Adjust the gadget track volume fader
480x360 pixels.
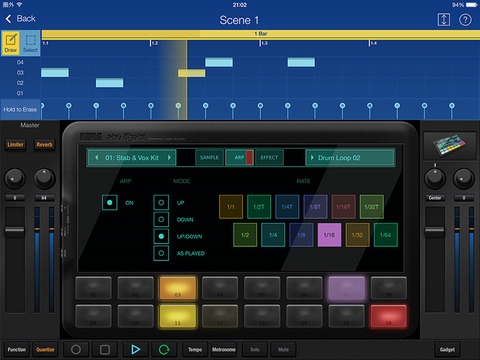(x=434, y=230)
